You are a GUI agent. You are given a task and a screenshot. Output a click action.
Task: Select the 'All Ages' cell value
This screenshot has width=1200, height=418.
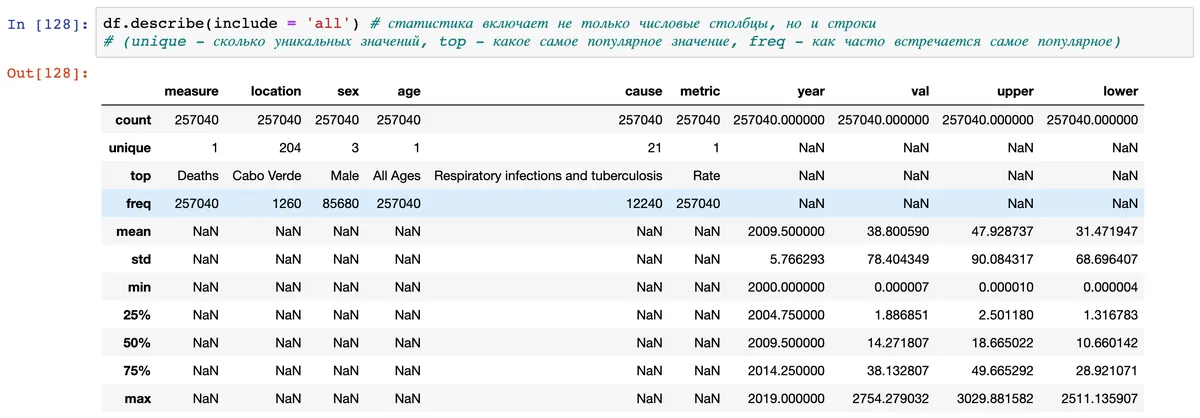point(397,176)
